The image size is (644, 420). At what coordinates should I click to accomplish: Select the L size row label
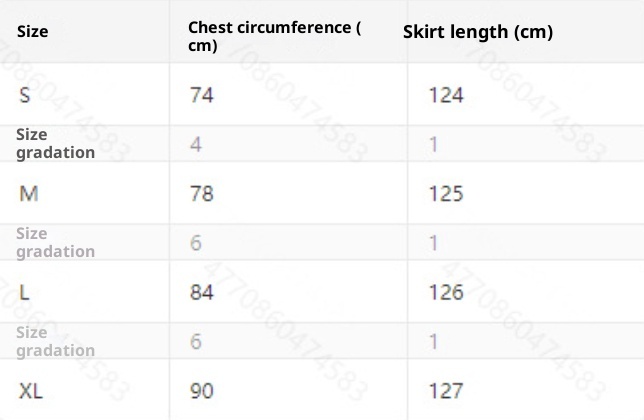(x=25, y=292)
